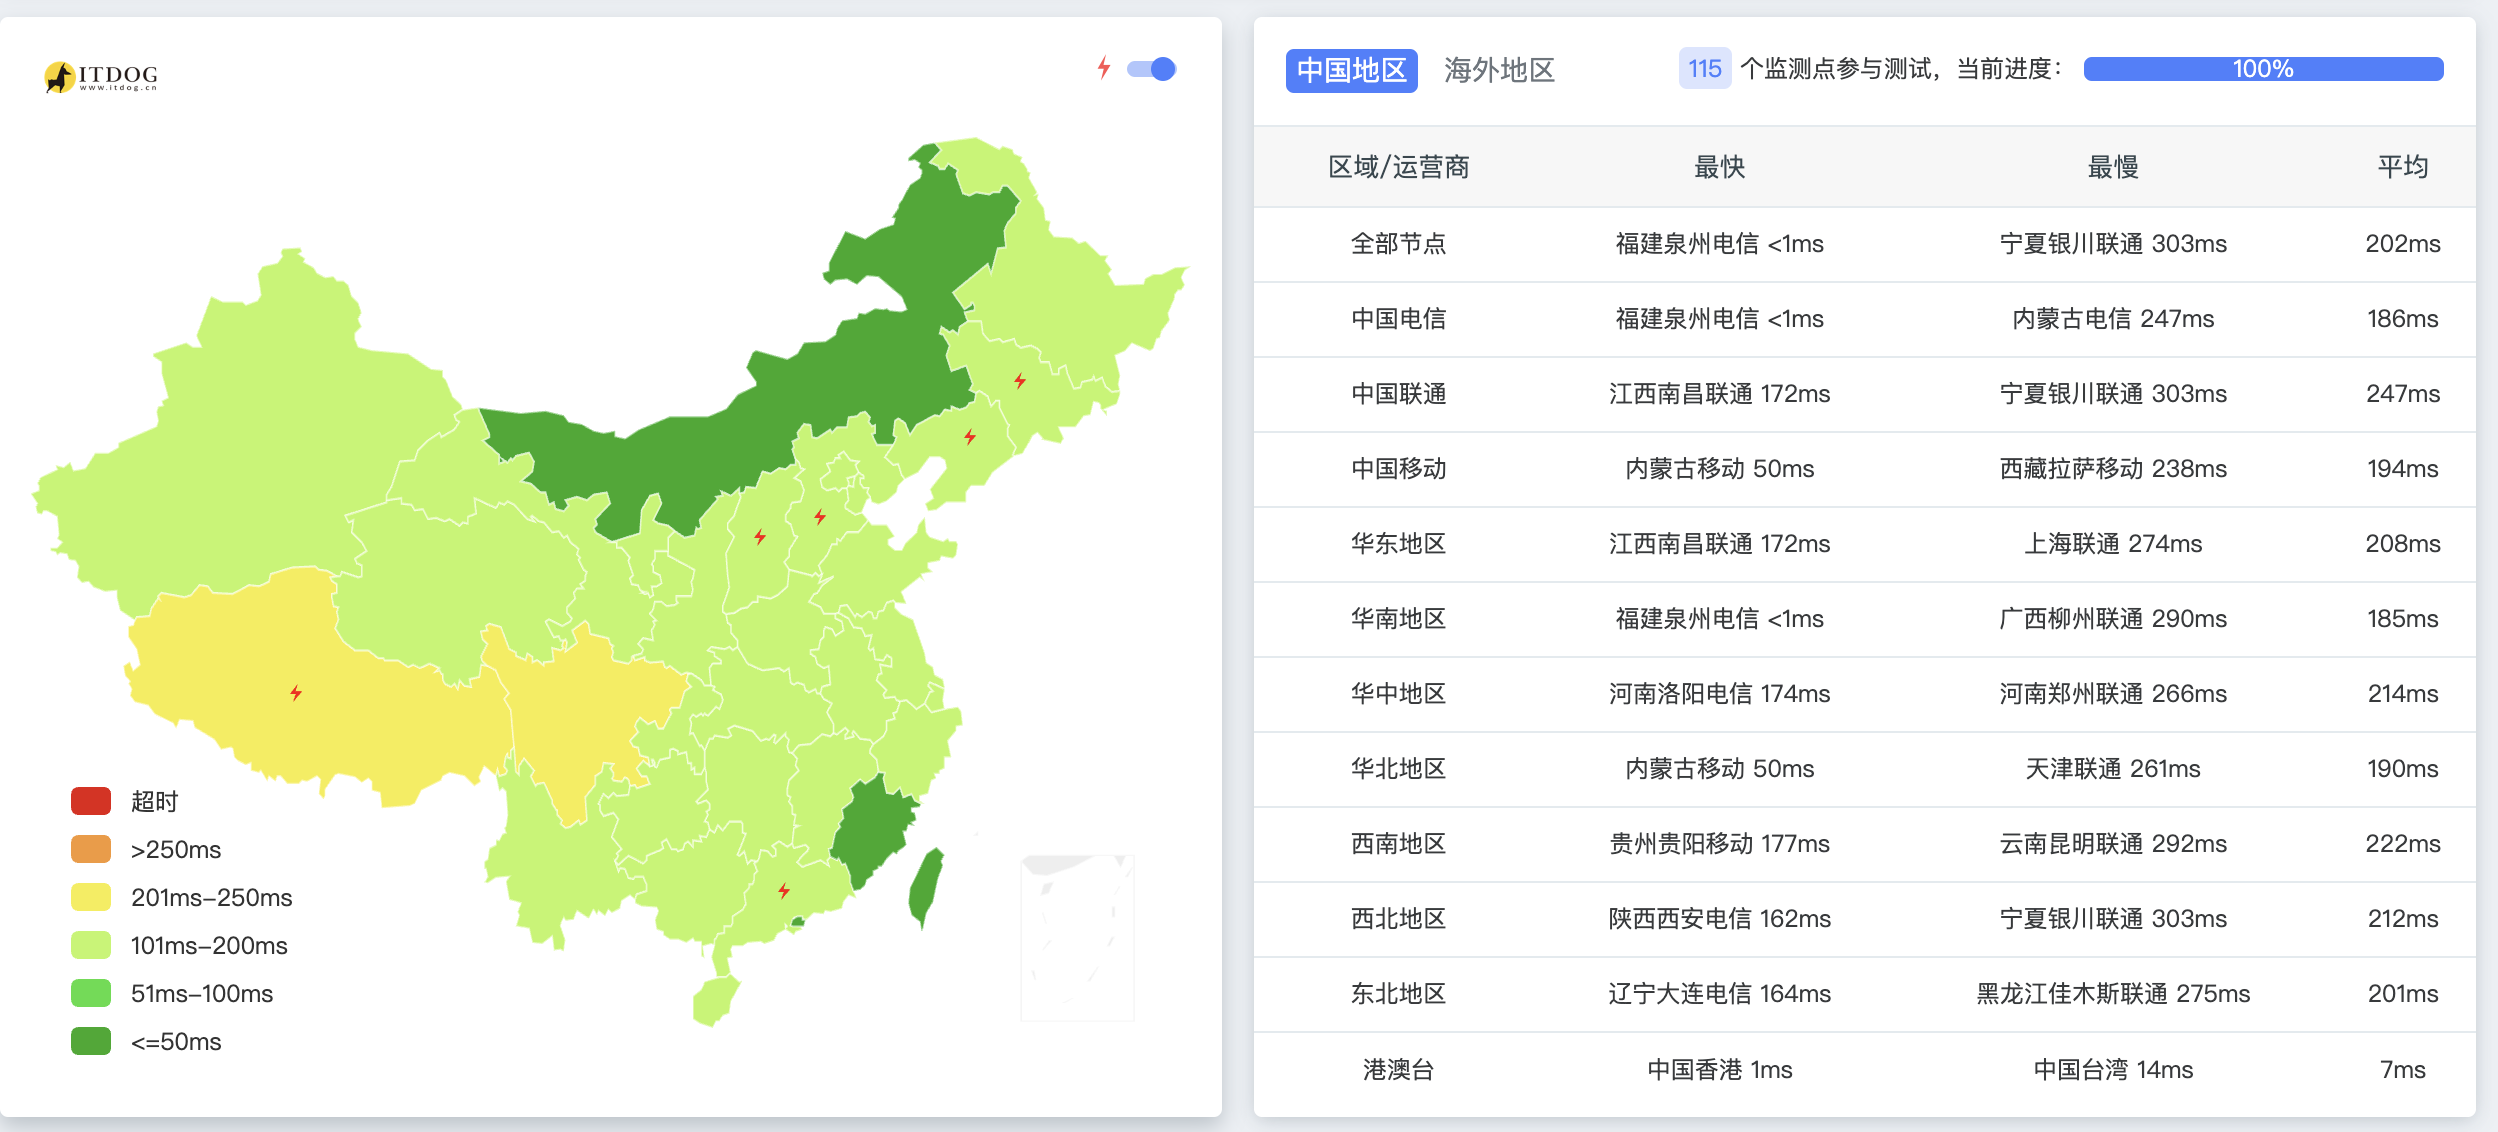Click the red 超时 legend swatch
This screenshot has width=2498, height=1132.
tap(91, 801)
